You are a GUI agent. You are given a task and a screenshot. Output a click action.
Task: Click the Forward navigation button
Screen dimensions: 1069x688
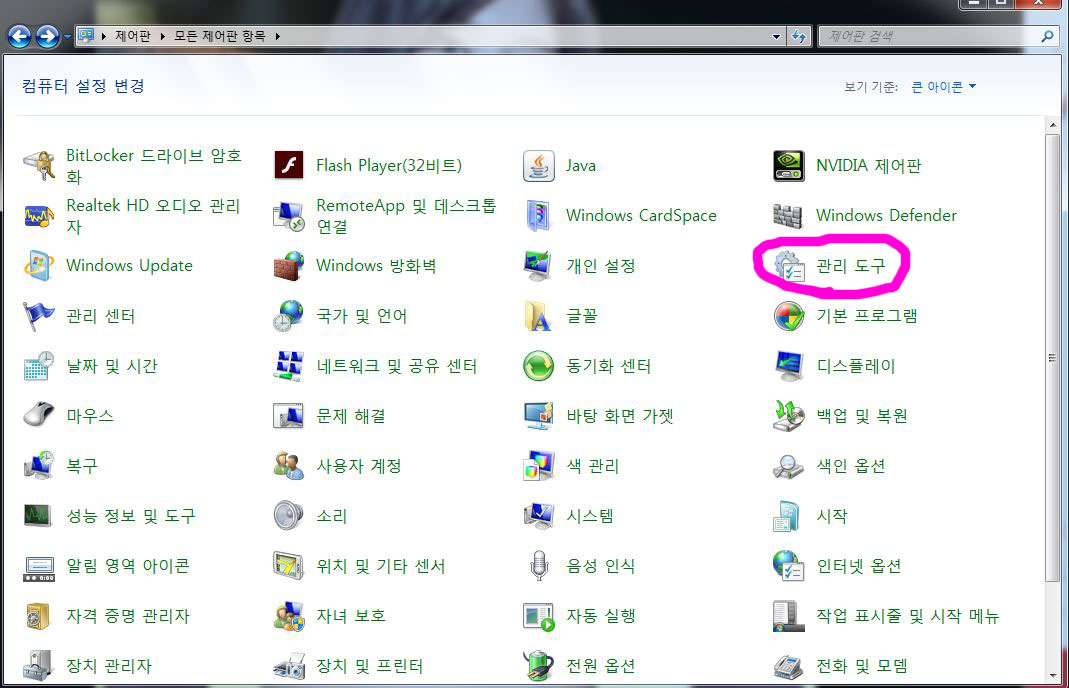(47, 36)
